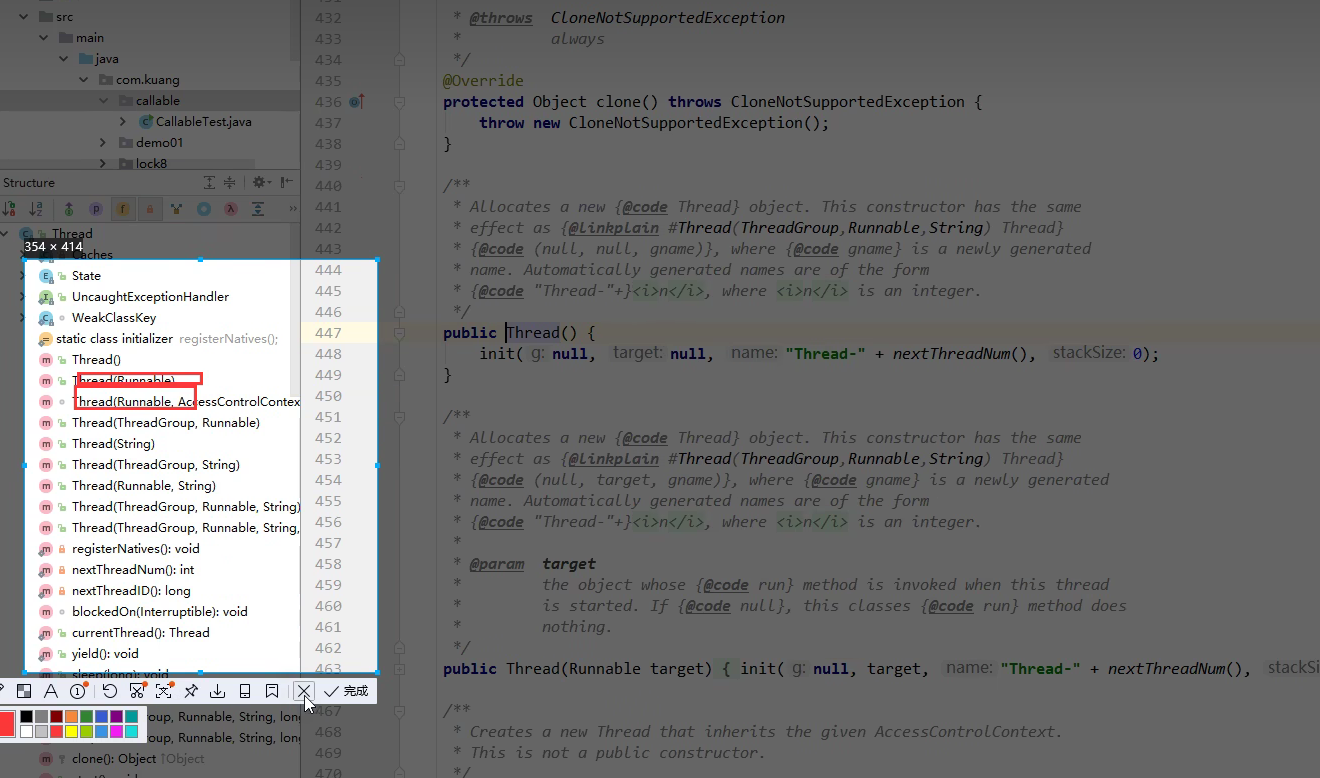Click the 完成 button to finish screenshot
Image resolution: width=1320 pixels, height=778 pixels.
click(x=346, y=691)
